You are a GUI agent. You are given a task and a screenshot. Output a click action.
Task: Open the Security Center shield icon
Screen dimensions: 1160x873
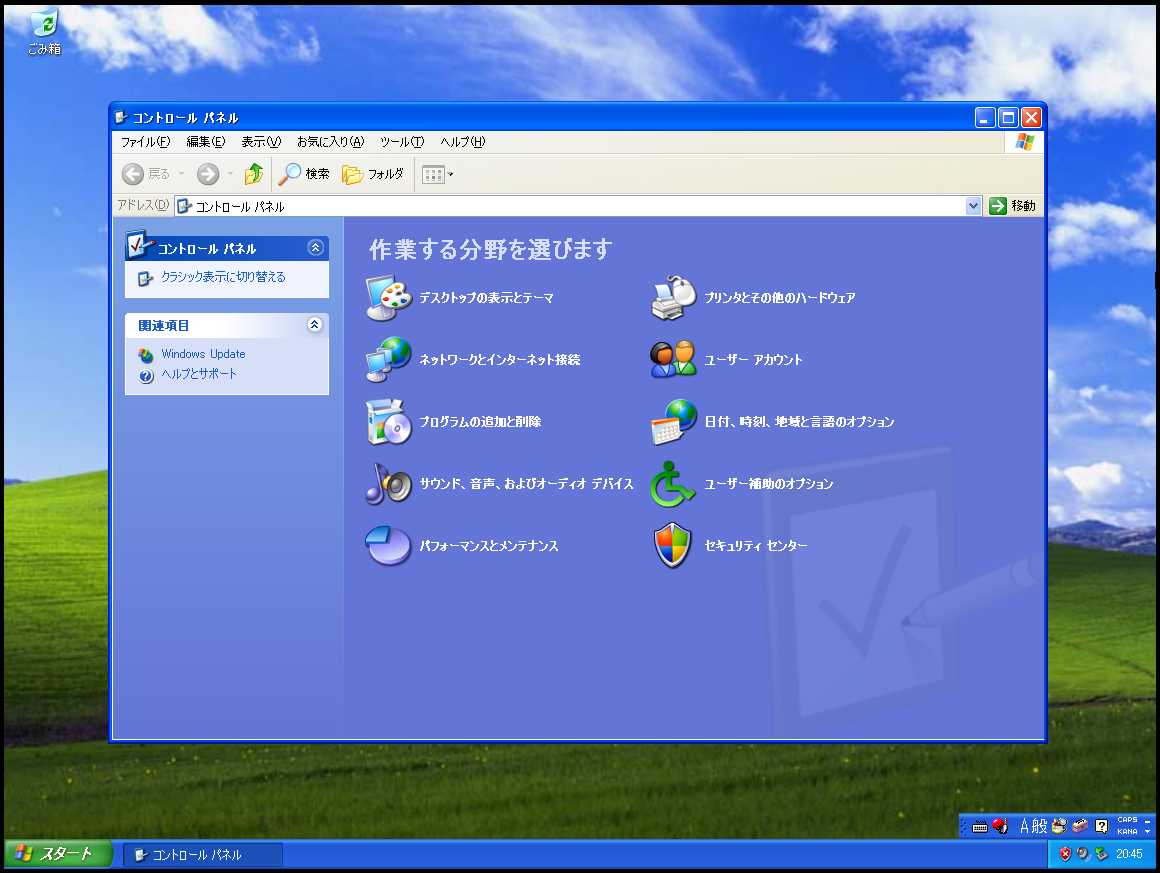coord(673,546)
